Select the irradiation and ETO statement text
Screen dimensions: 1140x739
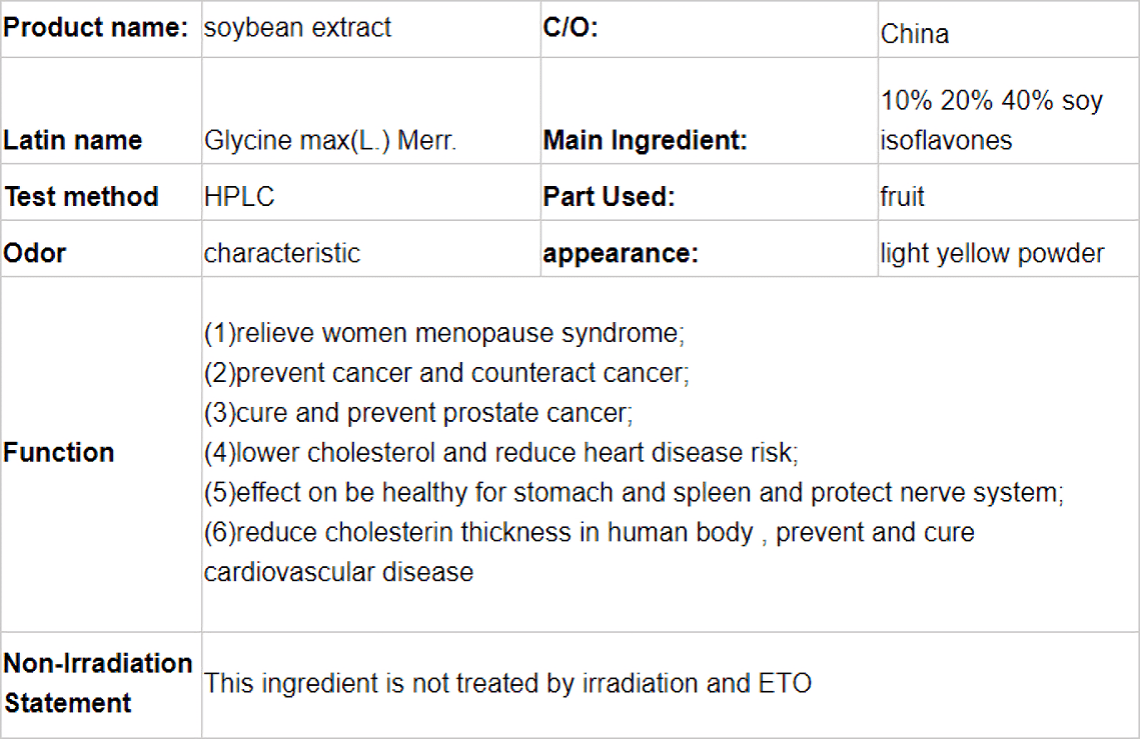click(x=507, y=684)
